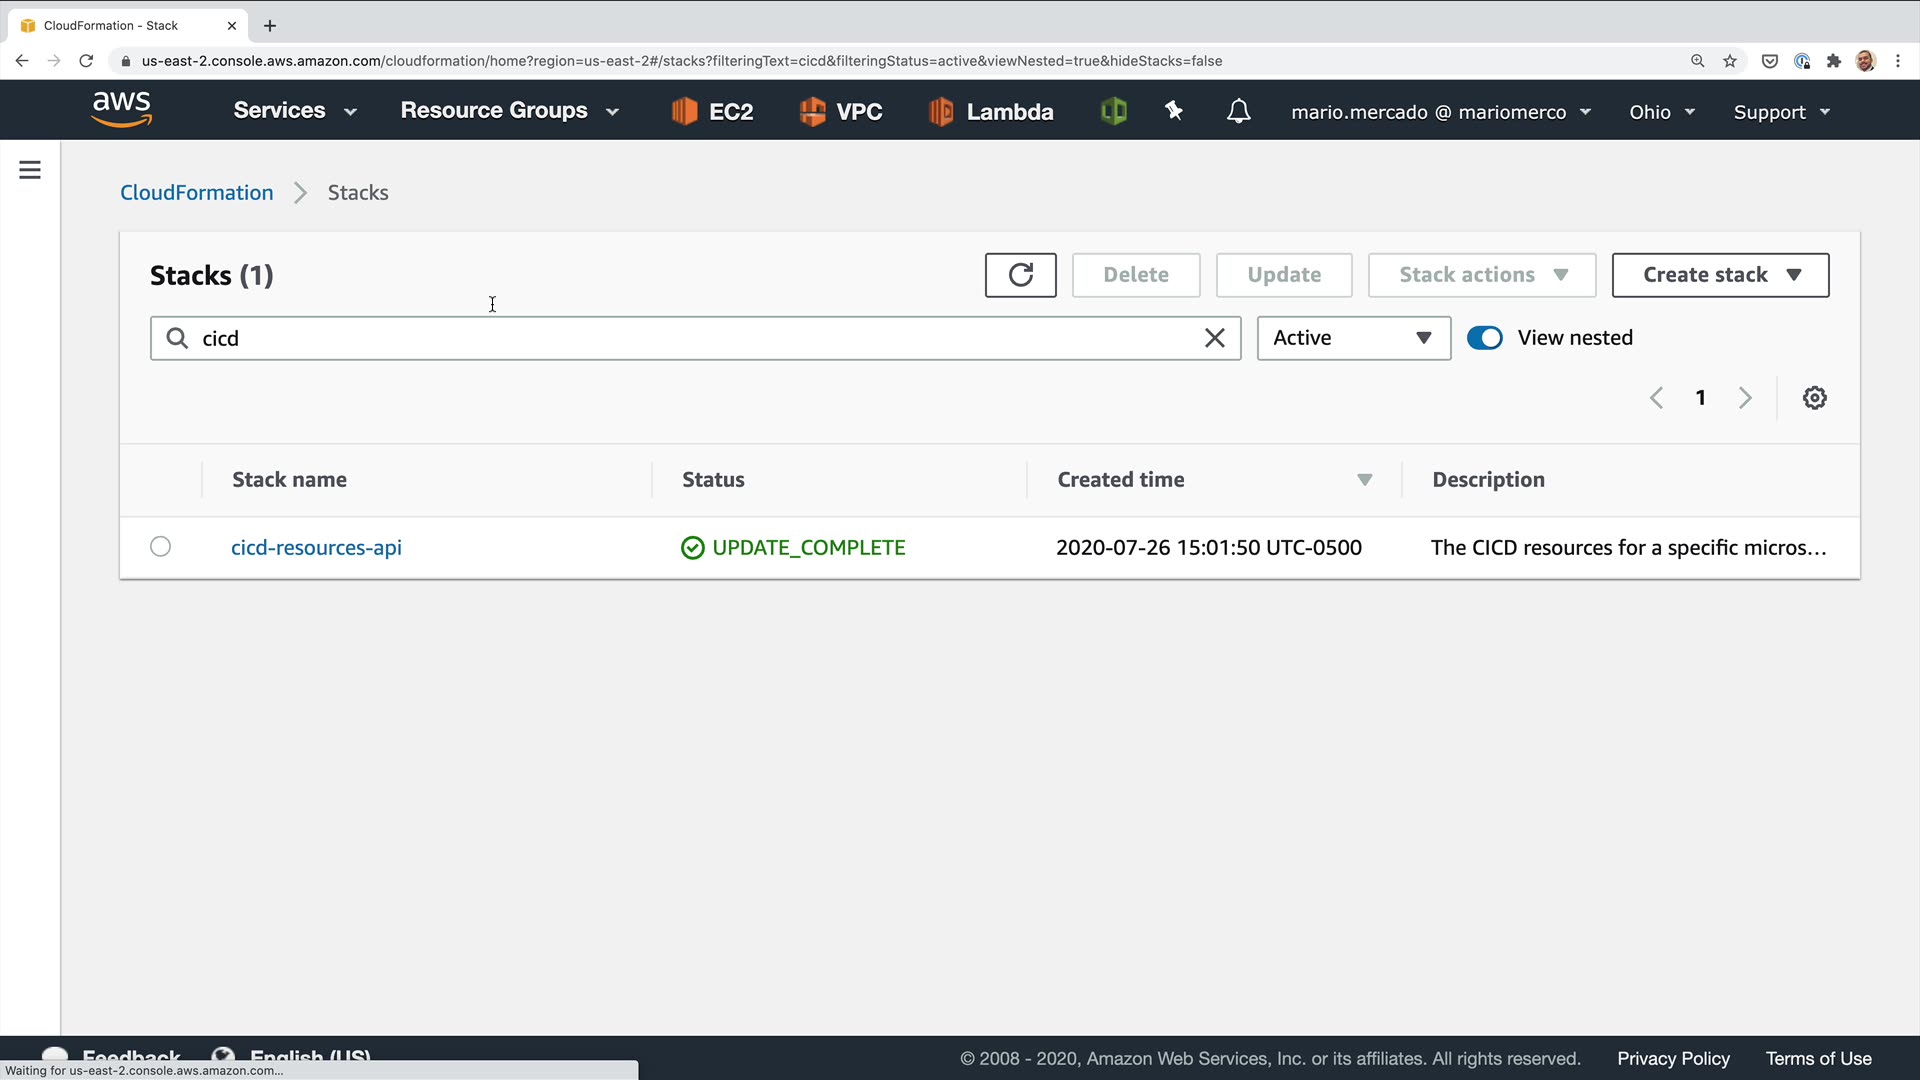Click the pin shortcuts icon in navbar
The width and height of the screenshot is (1920, 1080).
click(1174, 111)
